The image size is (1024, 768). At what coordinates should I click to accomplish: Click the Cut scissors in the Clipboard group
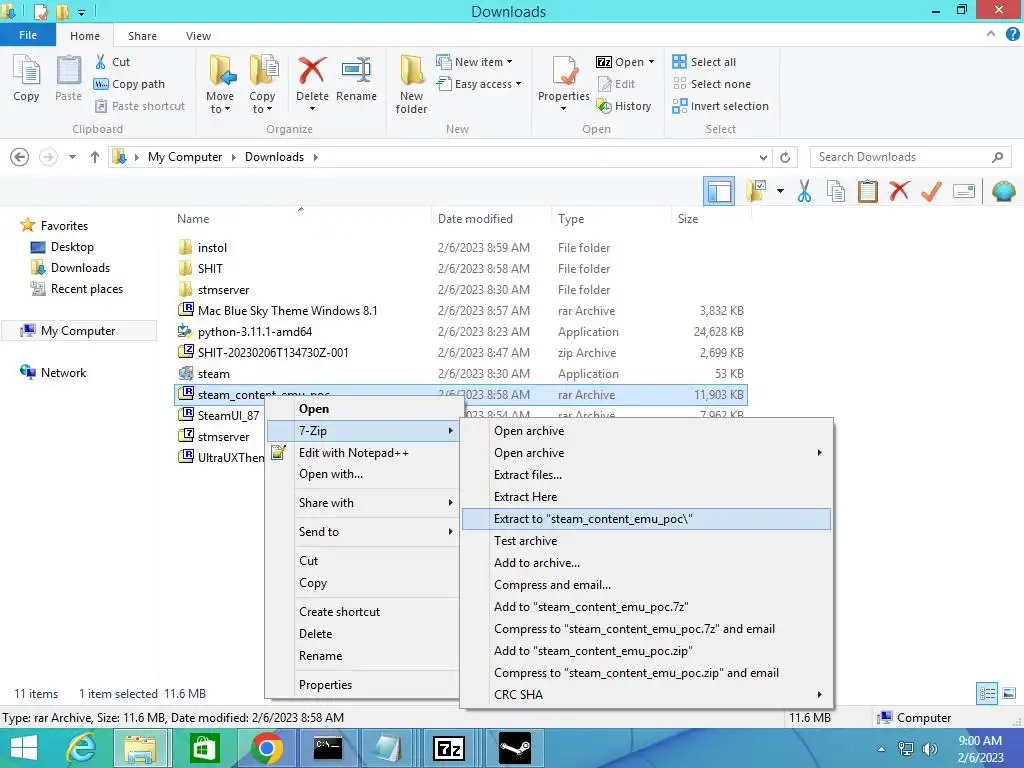click(x=101, y=62)
